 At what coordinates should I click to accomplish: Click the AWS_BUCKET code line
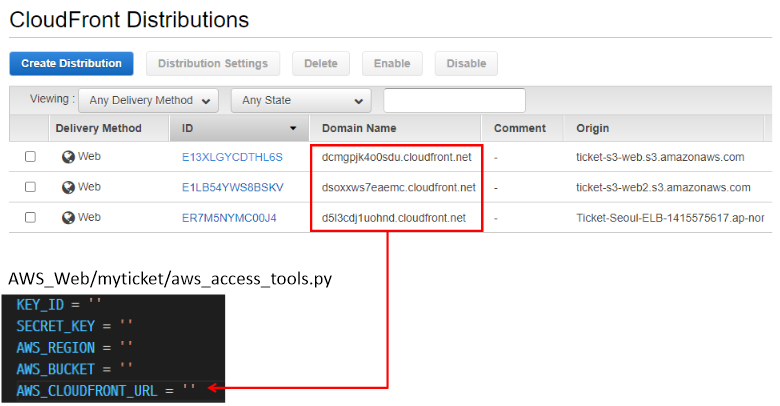75,369
